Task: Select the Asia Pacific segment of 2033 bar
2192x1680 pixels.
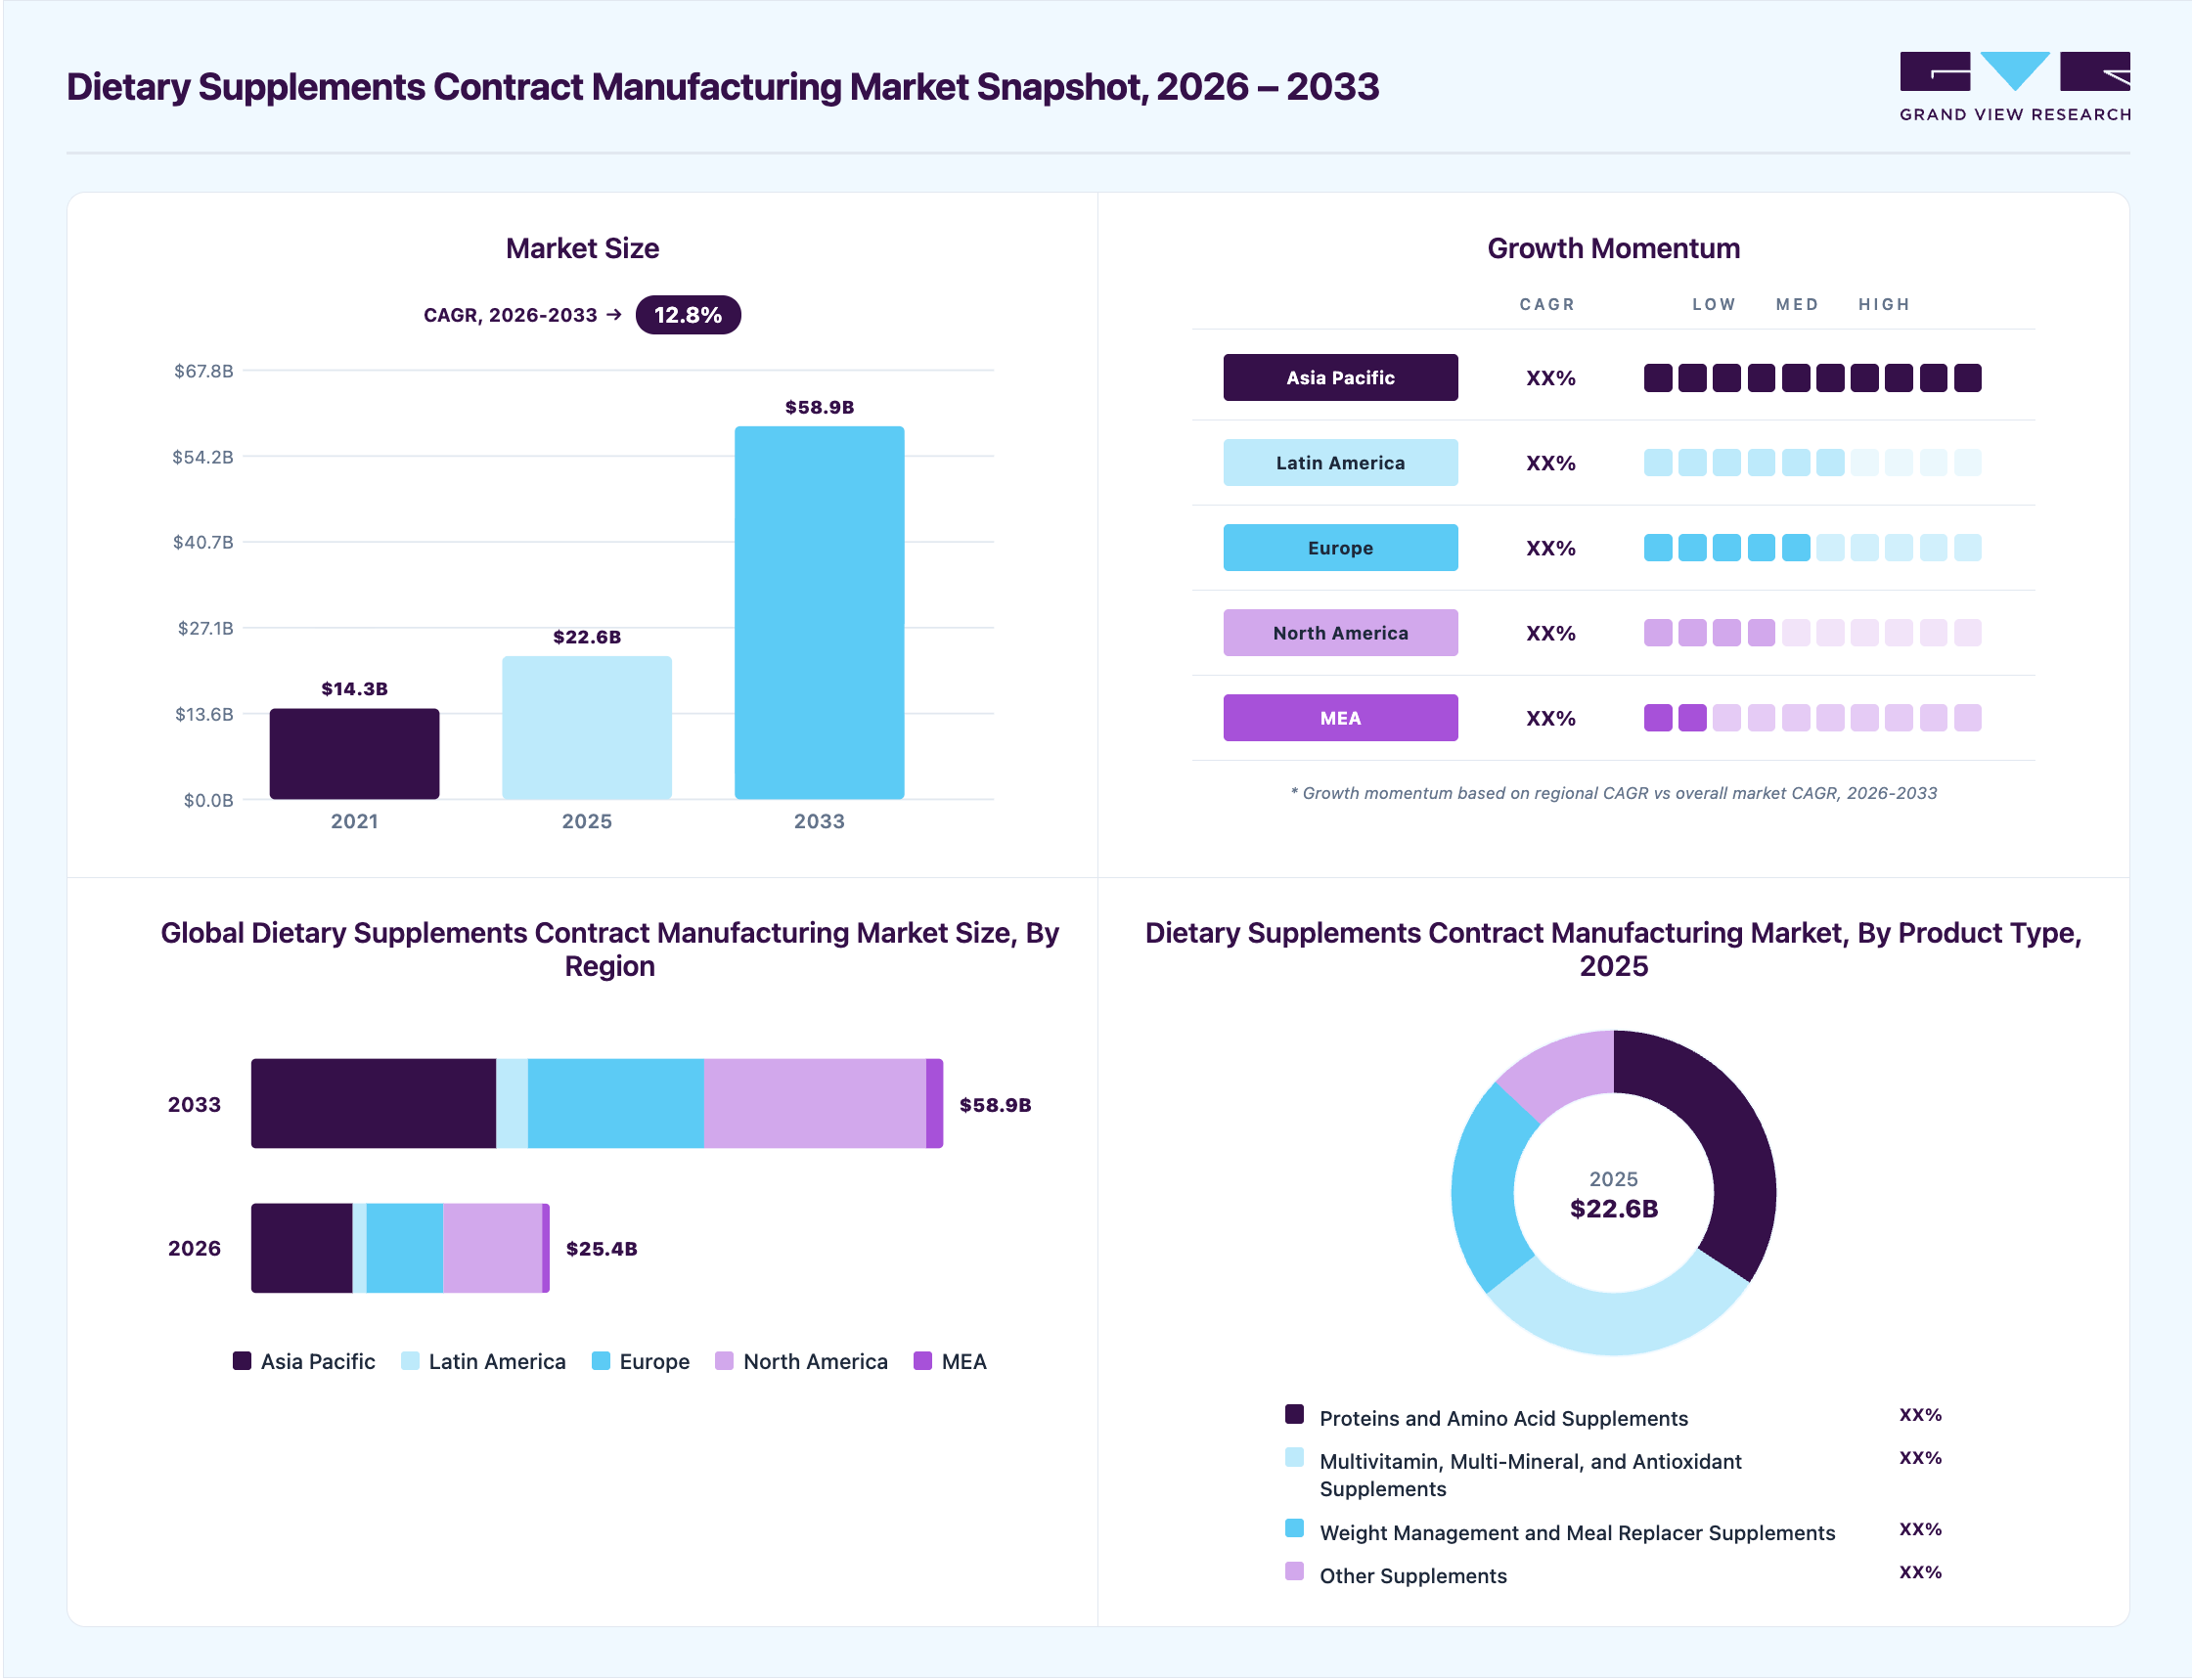Action: pos(373,1103)
